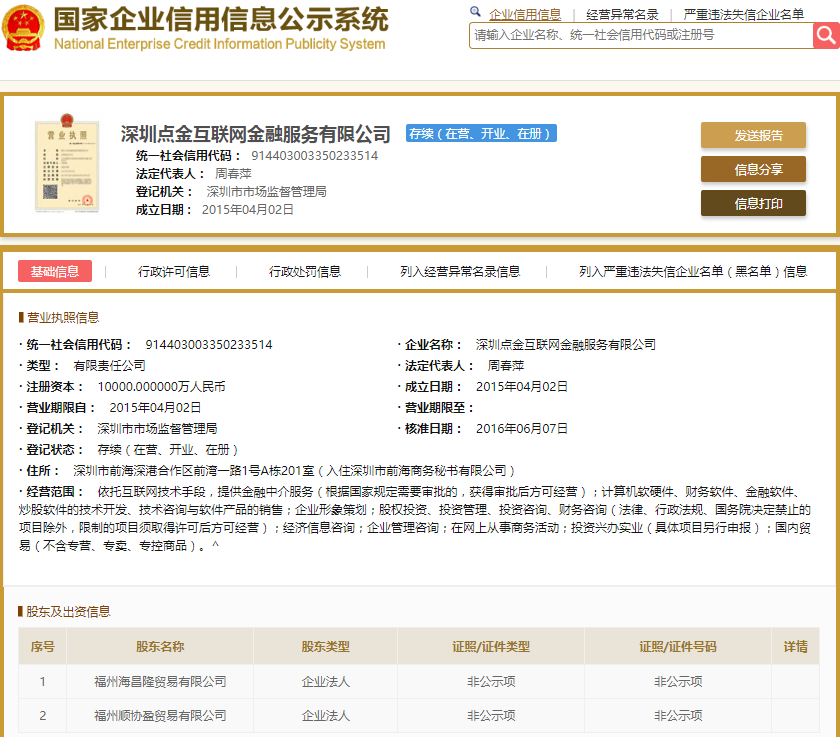Open the 严重违法失信企业名单 link
The height and width of the screenshot is (737, 840).
(x=743, y=14)
